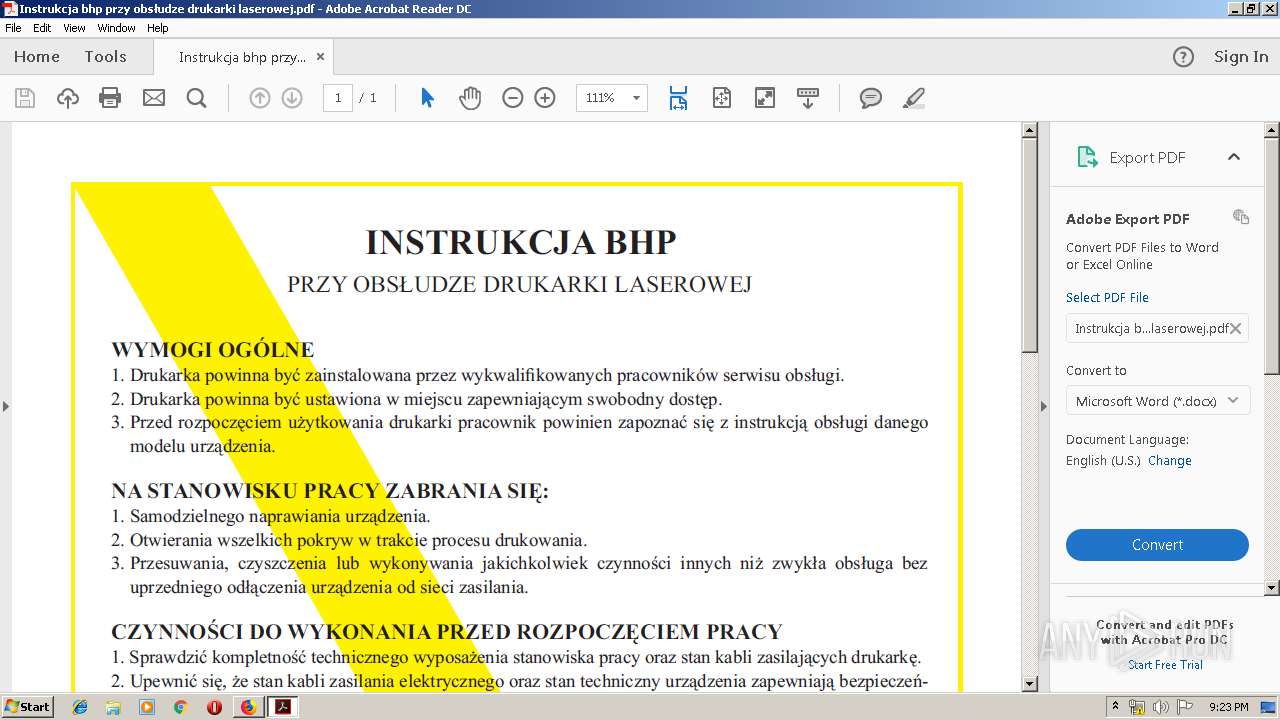Viewport: 1280px width, 720px height.
Task: Open the Convert to Microsoft Word dropdown
Action: click(1158, 401)
